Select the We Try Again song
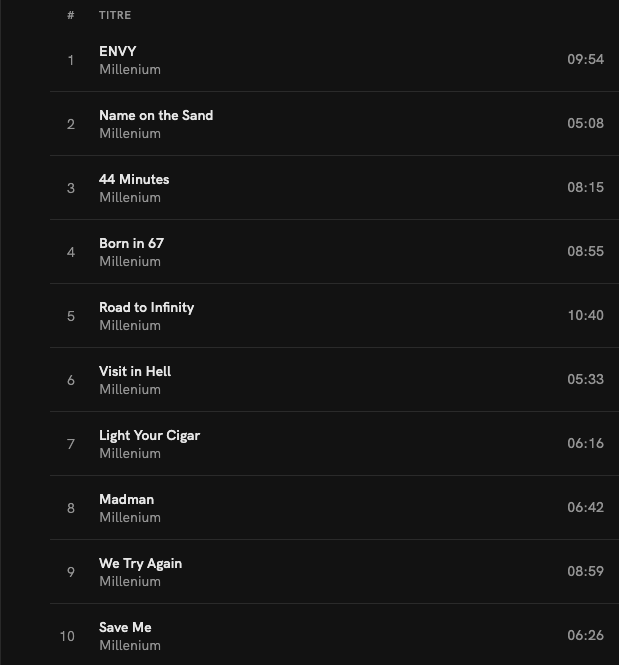 (140, 563)
